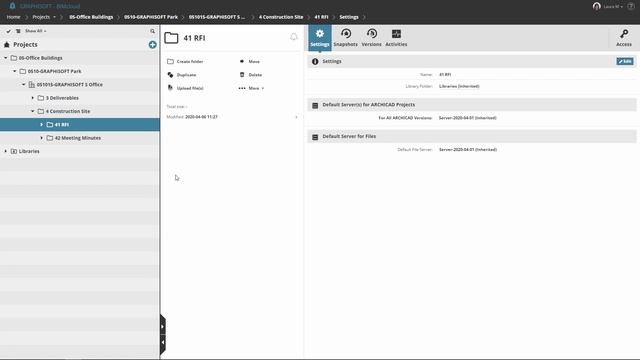Click the user avatar picture
Viewport: 640px width, 360px height.
597,6
